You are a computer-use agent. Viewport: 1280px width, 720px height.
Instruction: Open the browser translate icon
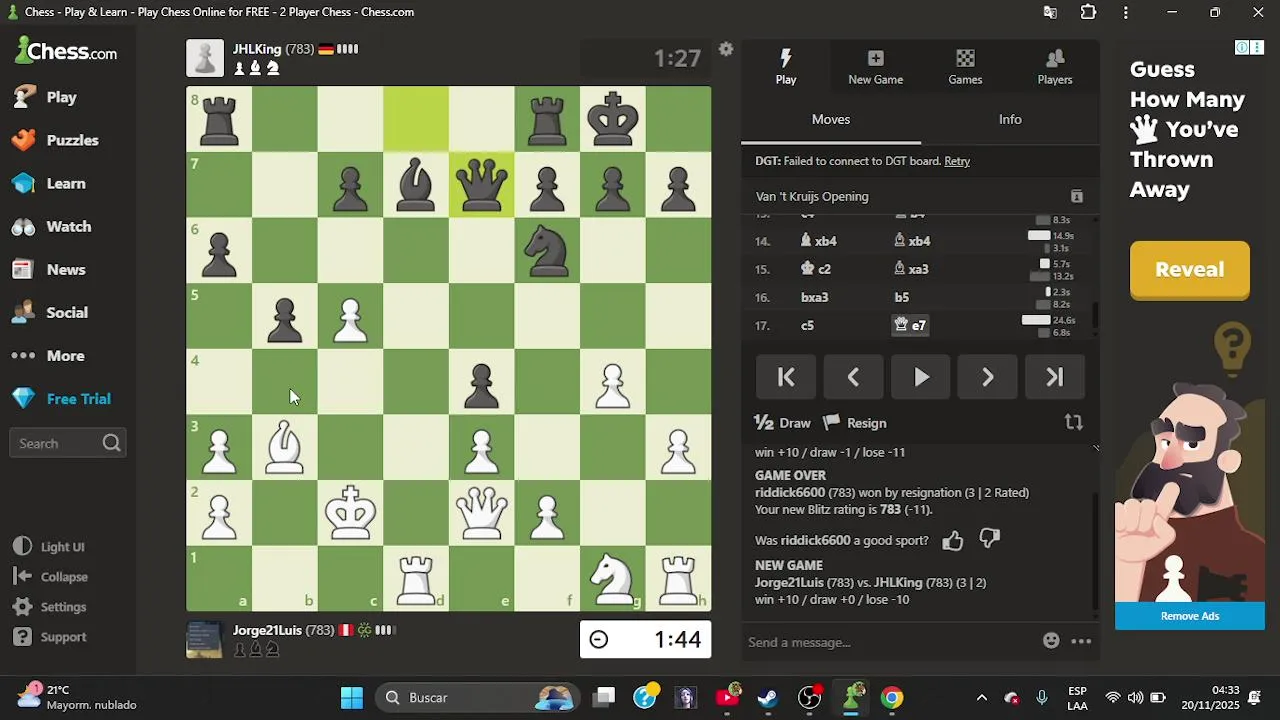click(x=1050, y=12)
